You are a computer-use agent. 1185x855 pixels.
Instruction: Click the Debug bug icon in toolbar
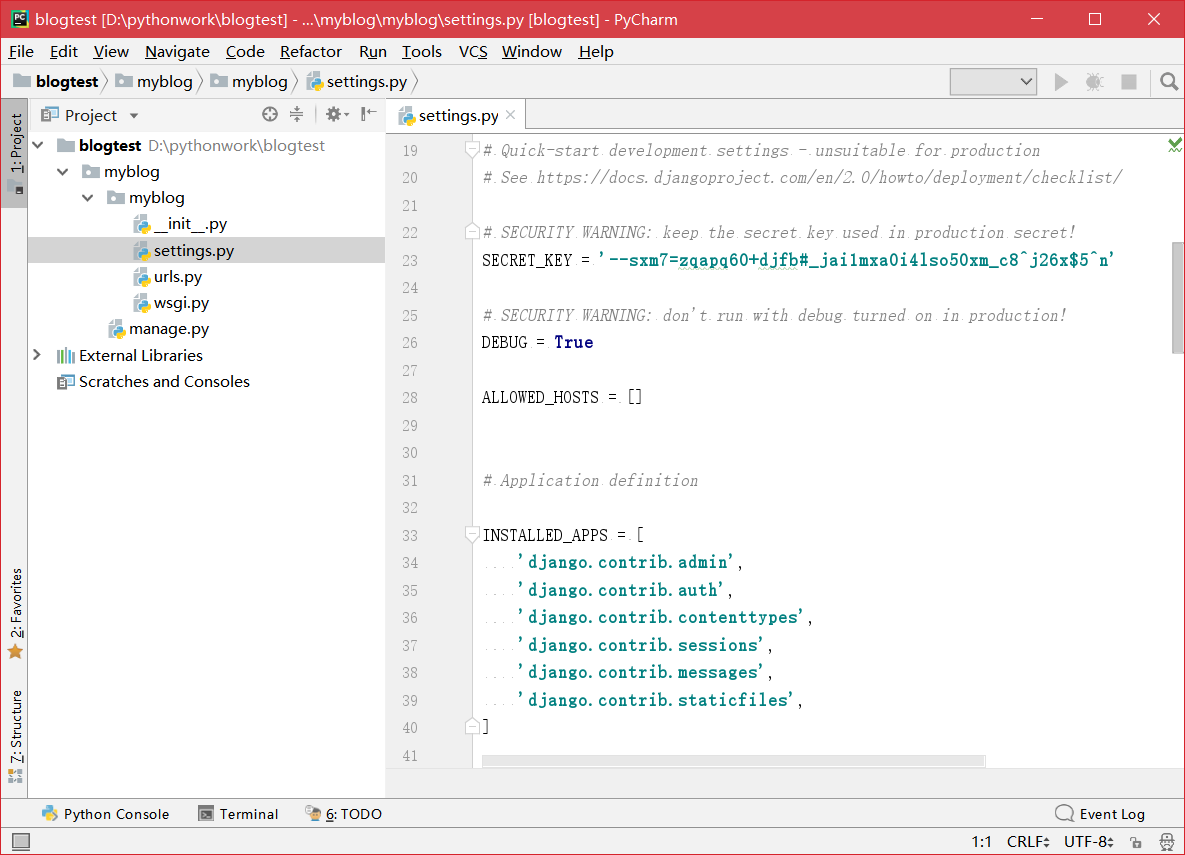click(x=1094, y=82)
